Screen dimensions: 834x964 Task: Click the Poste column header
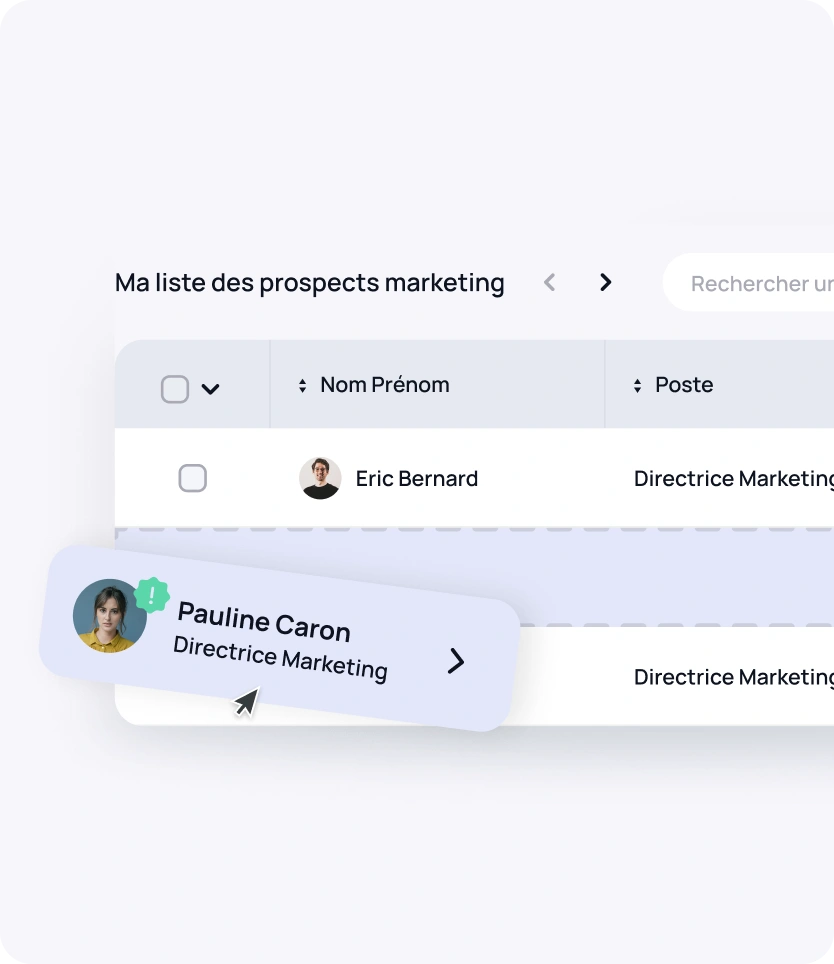684,385
